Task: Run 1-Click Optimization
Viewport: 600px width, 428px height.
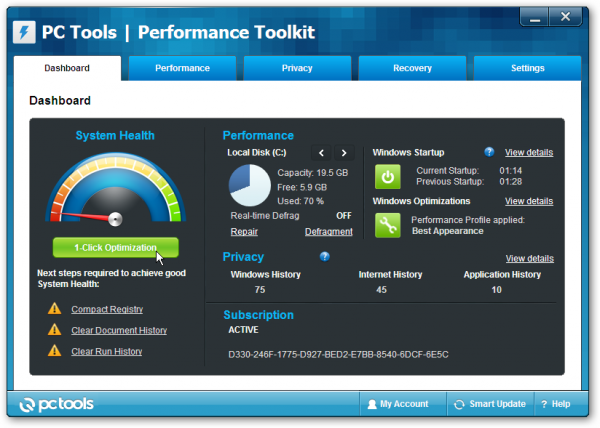Action: (116, 247)
